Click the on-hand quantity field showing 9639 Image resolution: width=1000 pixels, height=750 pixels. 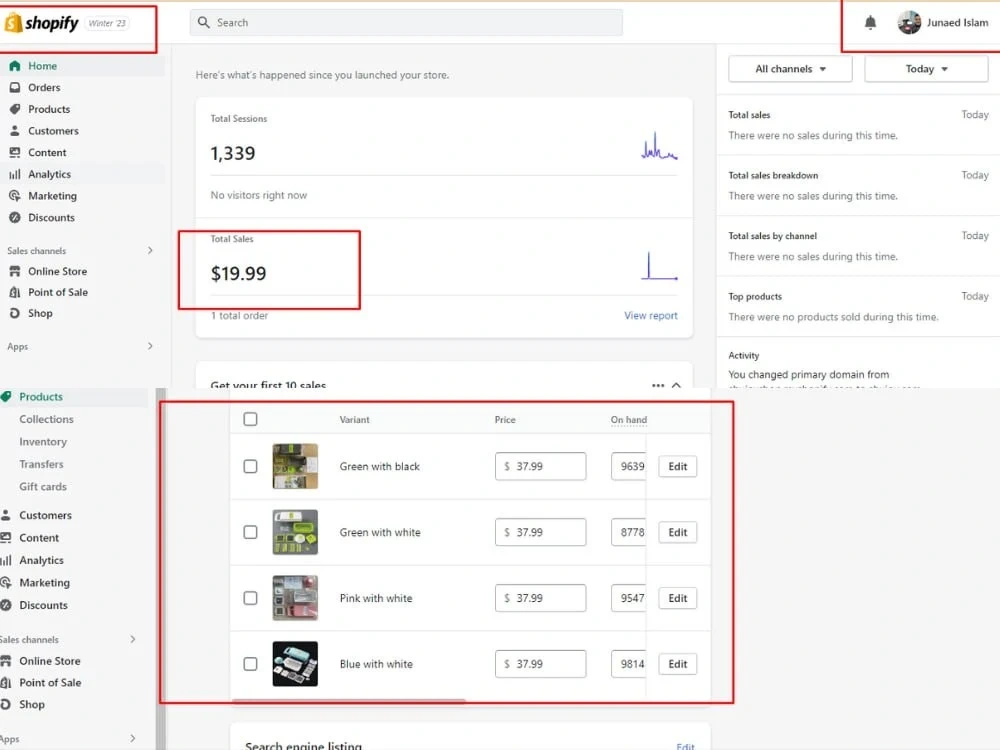tap(629, 466)
